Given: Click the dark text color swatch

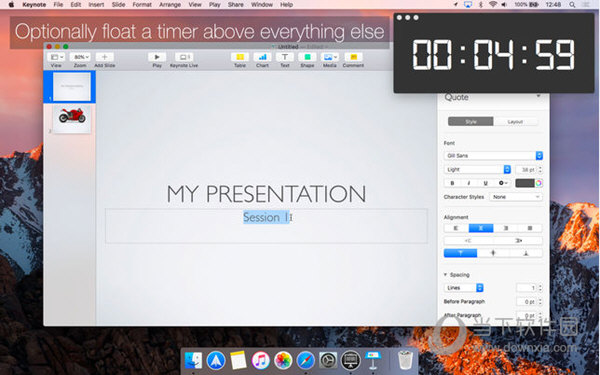Looking at the screenshot, I should 525,183.
